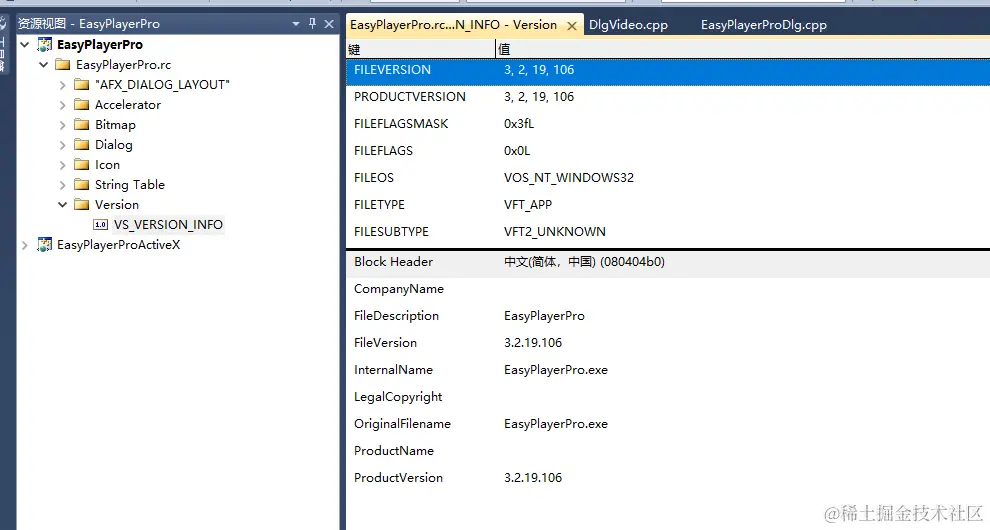Select the VS_VERSION_INFO tree item
This screenshot has width=990, height=530.
click(168, 225)
